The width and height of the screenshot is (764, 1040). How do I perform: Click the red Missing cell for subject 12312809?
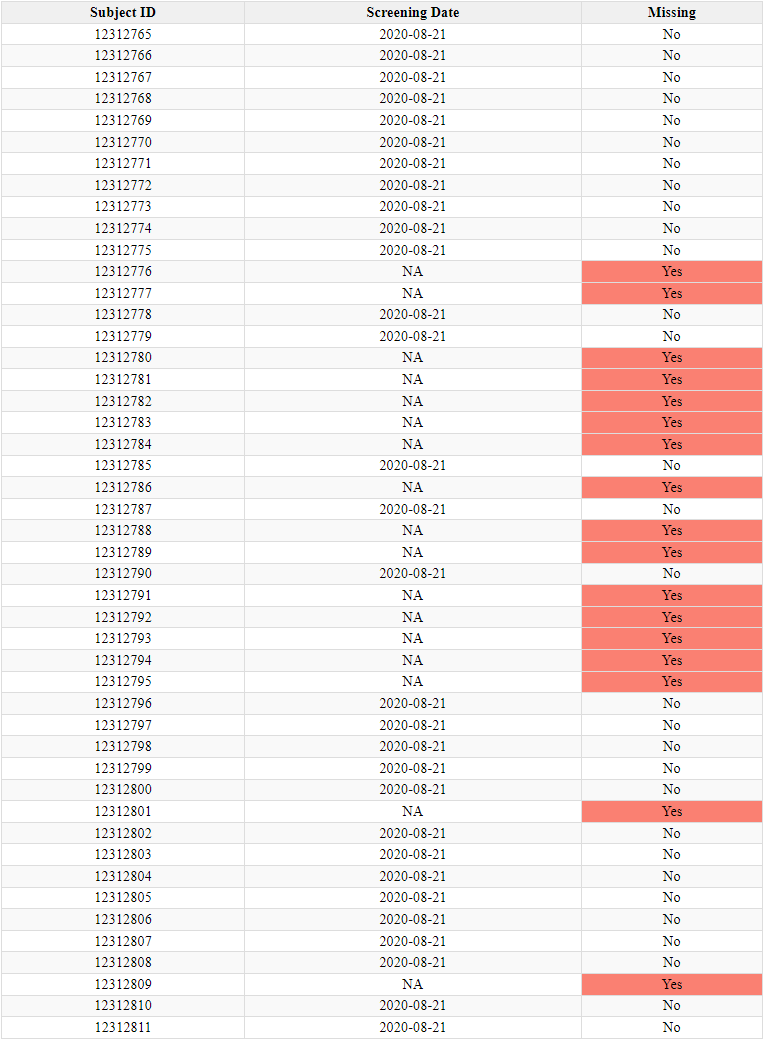[671, 984]
